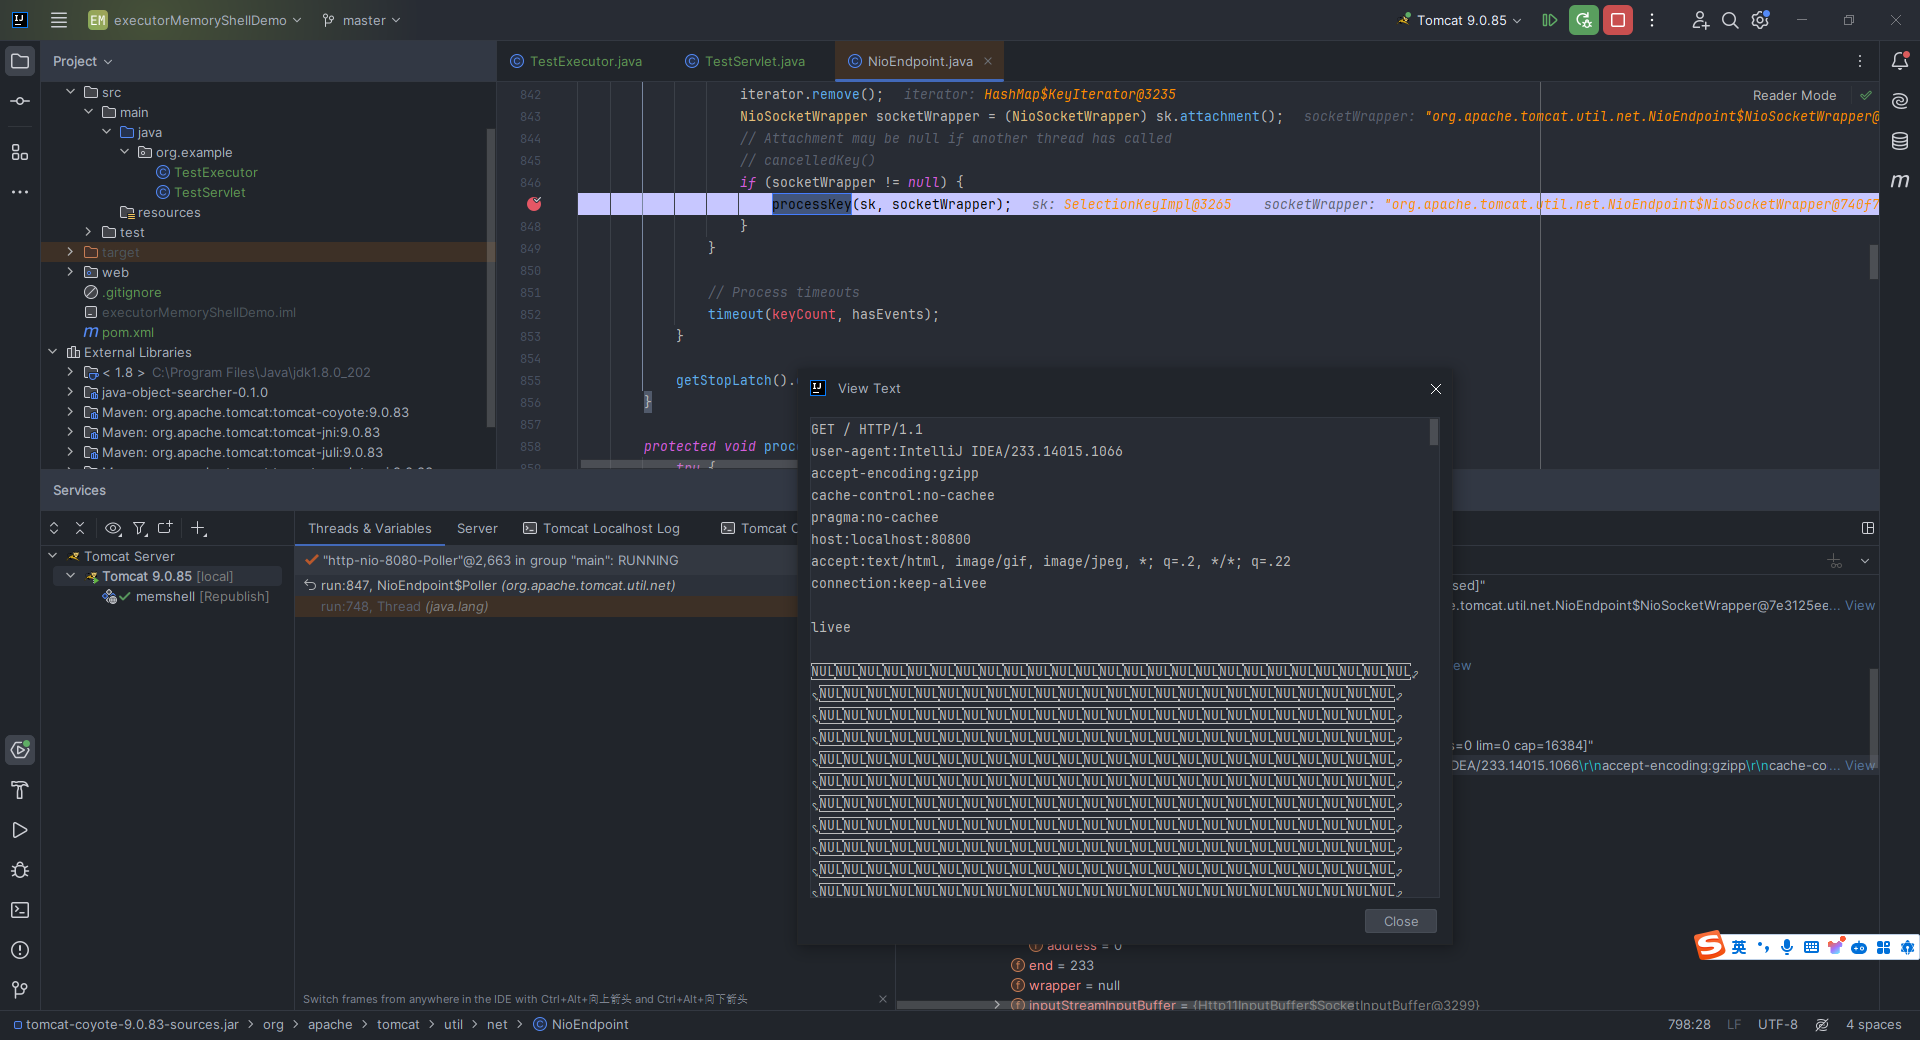This screenshot has width=1920, height=1040.
Task: Open the Build hammer tool window
Action: 20,790
